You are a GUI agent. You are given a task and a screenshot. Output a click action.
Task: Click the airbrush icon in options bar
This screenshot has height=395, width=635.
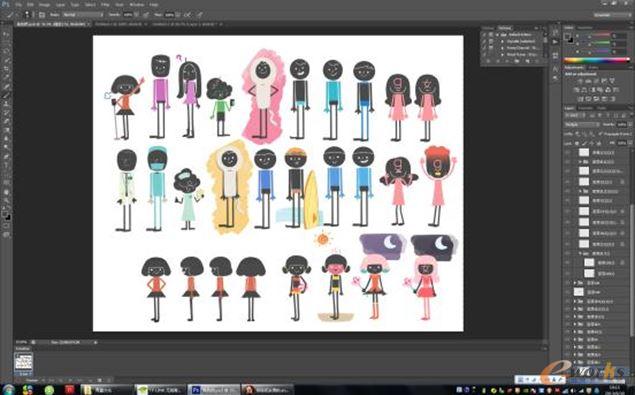click(x=188, y=15)
